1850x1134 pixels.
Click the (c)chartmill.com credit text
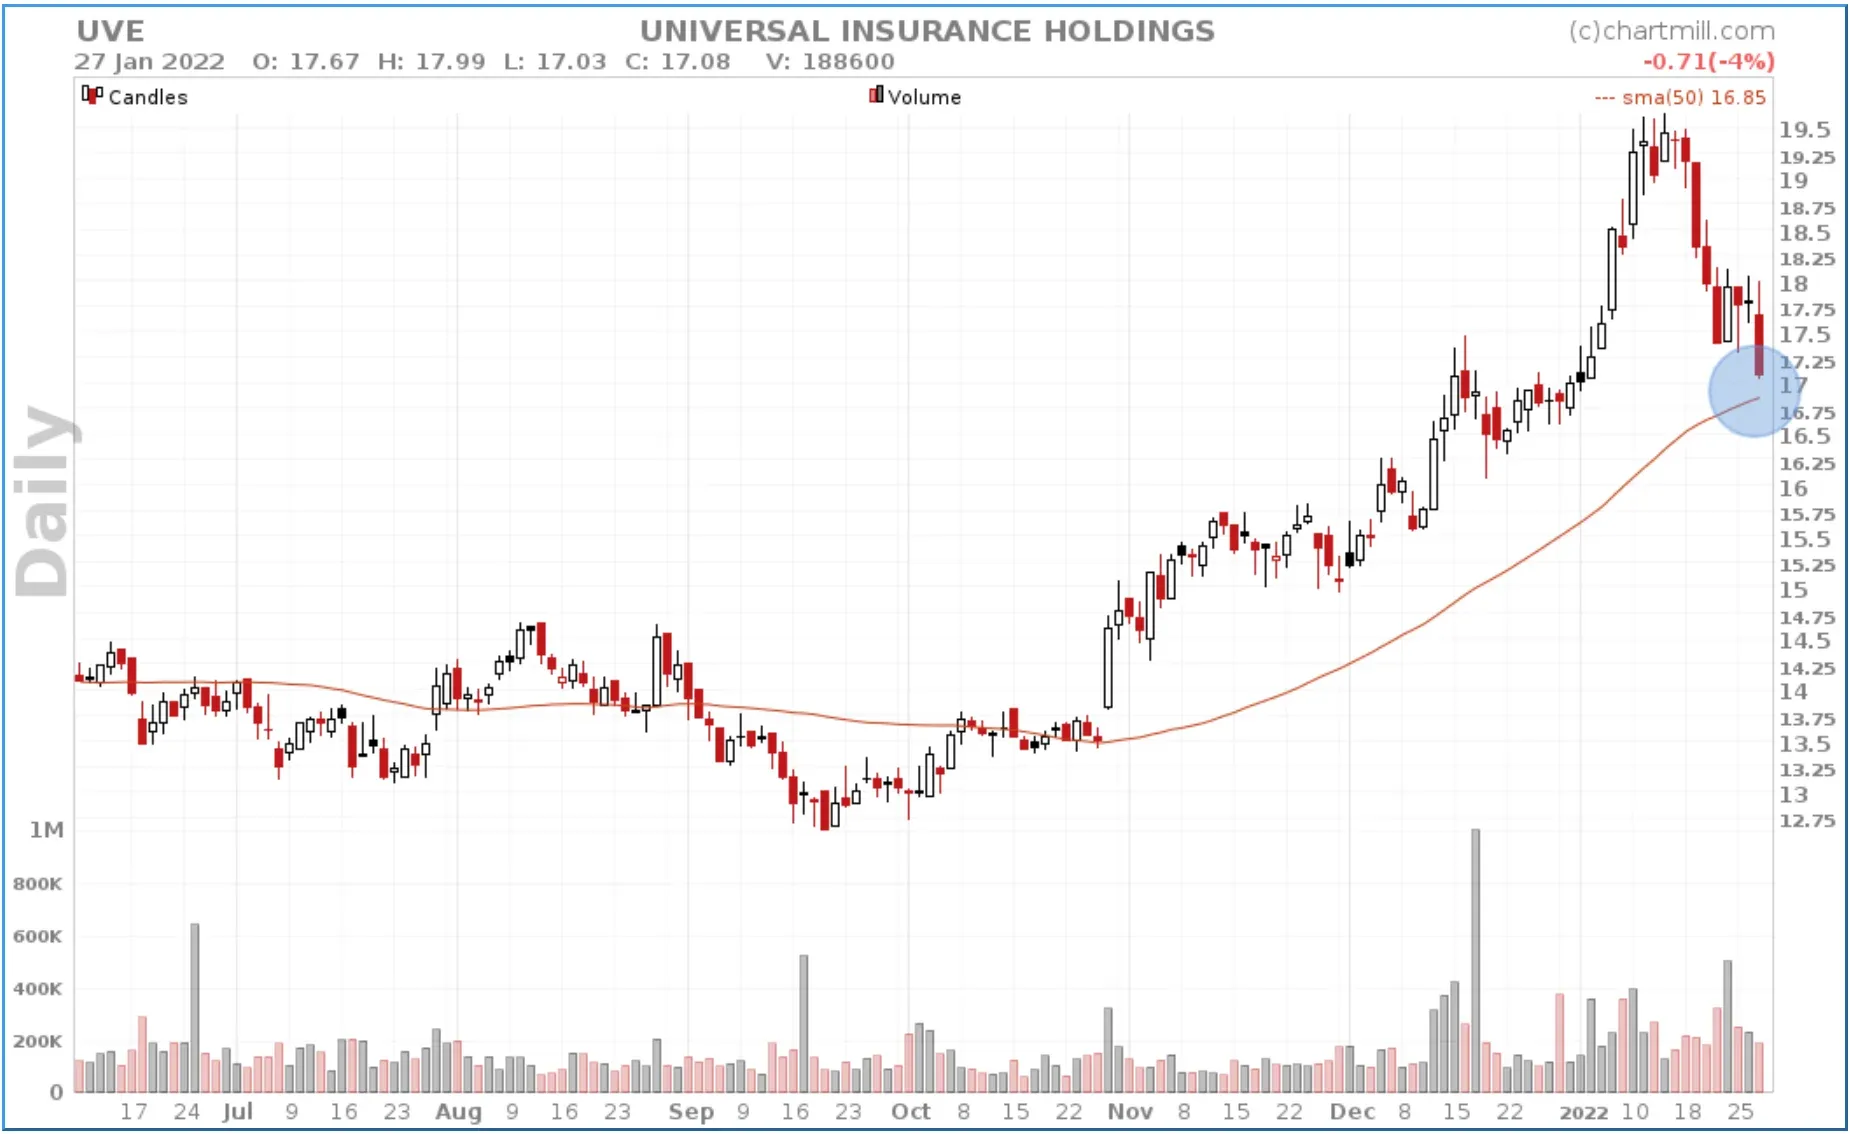1671,32
